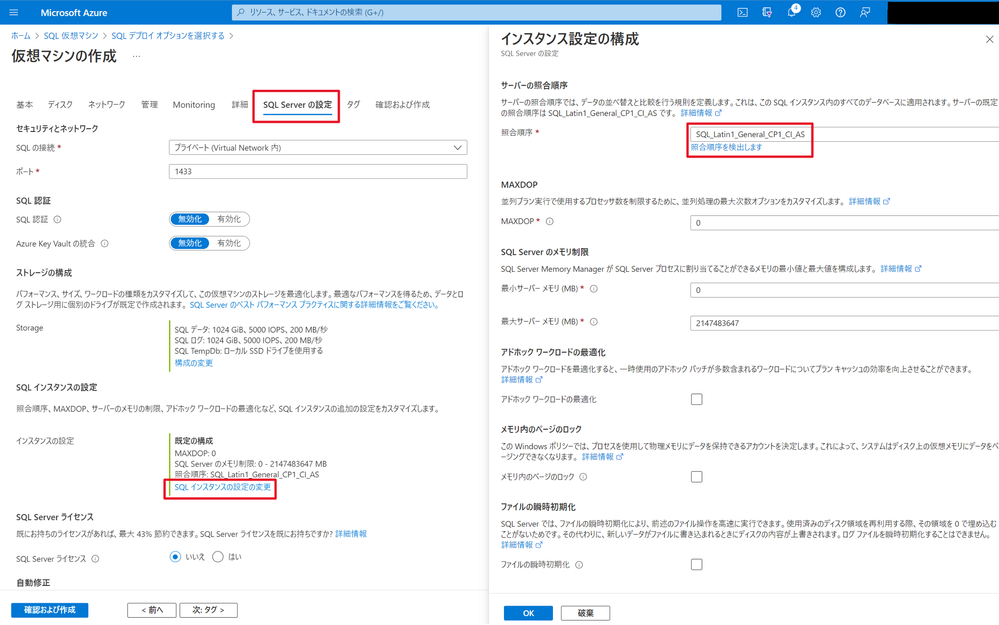Check the メモリ内のページのロック checkbox
The width and height of the screenshot is (999, 625).
tap(697, 477)
